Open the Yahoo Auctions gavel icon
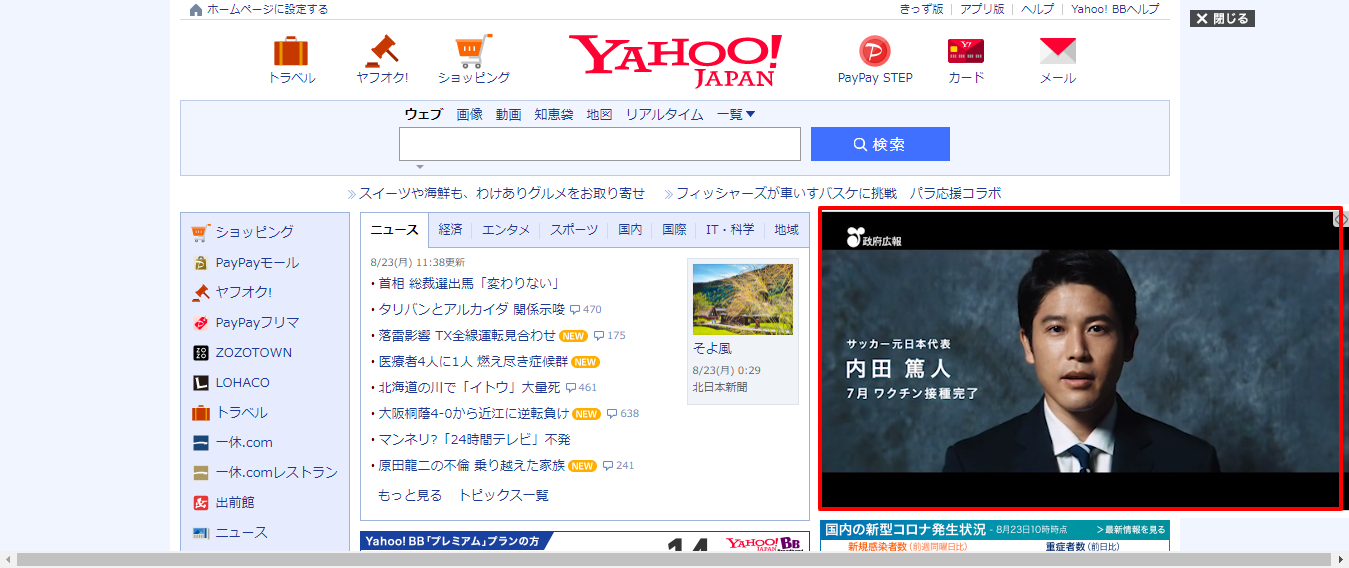This screenshot has width=1349, height=568. coord(382,51)
